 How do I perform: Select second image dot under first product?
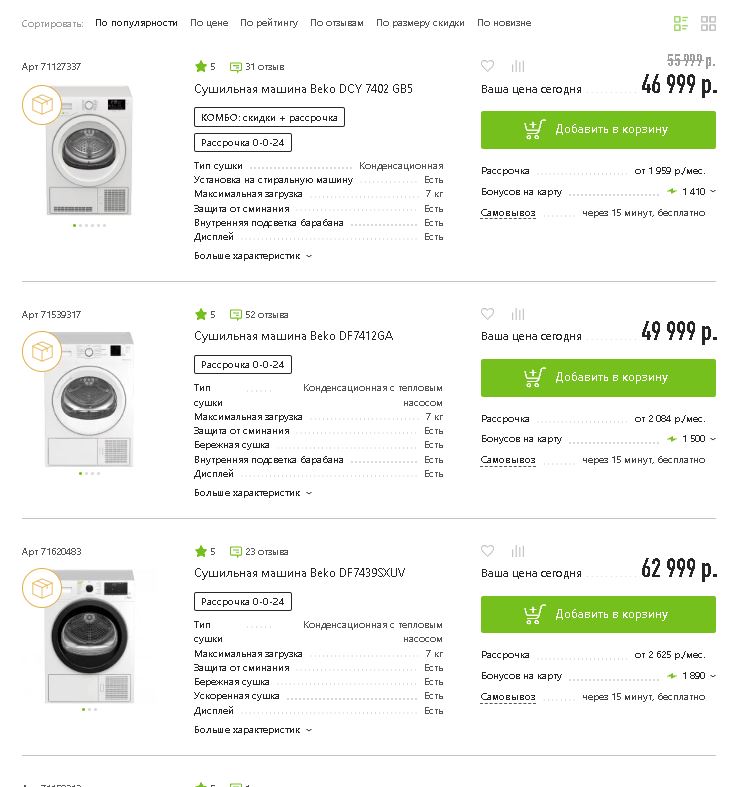[x=80, y=225]
